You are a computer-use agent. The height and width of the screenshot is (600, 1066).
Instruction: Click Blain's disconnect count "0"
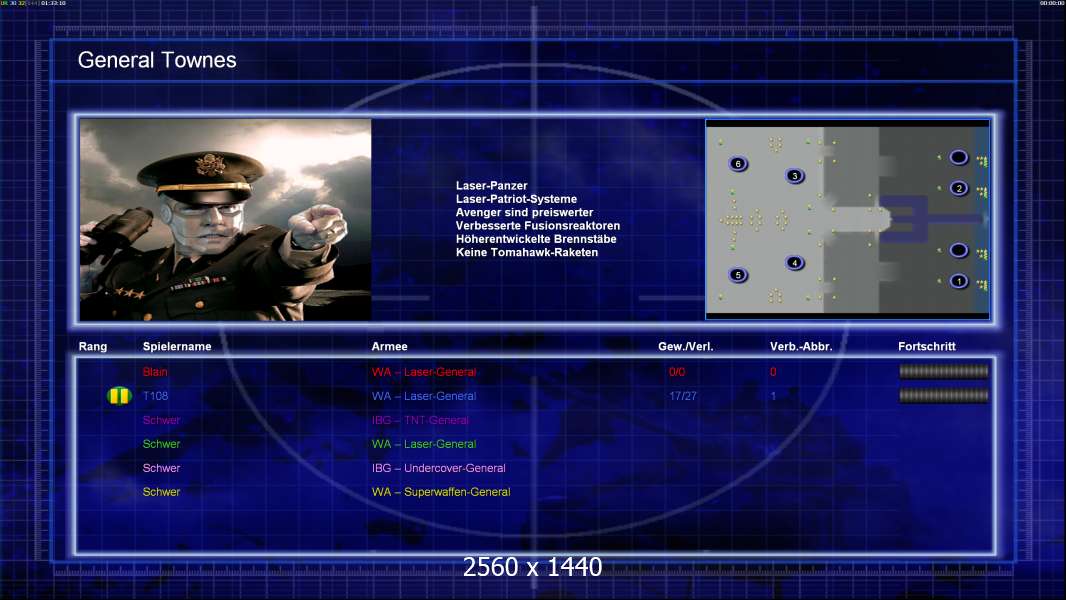[773, 372]
